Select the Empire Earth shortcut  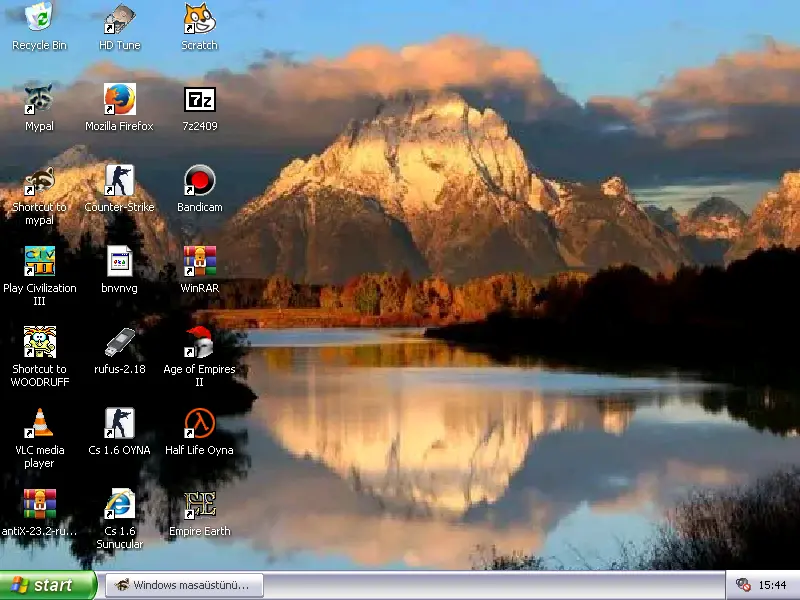click(199, 504)
